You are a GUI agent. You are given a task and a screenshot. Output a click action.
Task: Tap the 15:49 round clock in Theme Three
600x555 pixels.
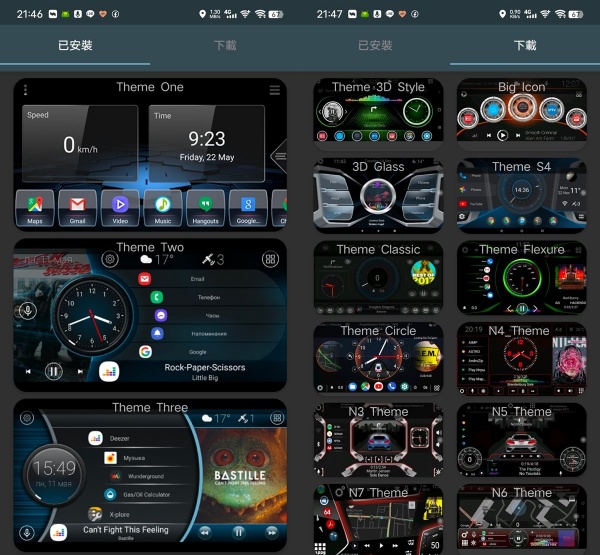coord(54,475)
